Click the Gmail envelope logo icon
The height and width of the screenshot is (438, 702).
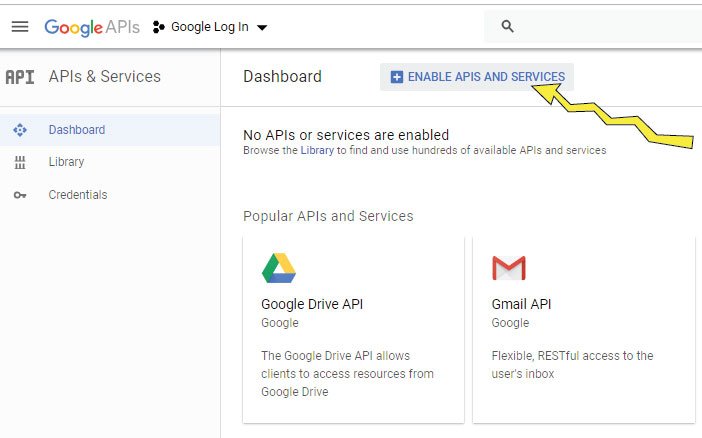[x=509, y=268]
